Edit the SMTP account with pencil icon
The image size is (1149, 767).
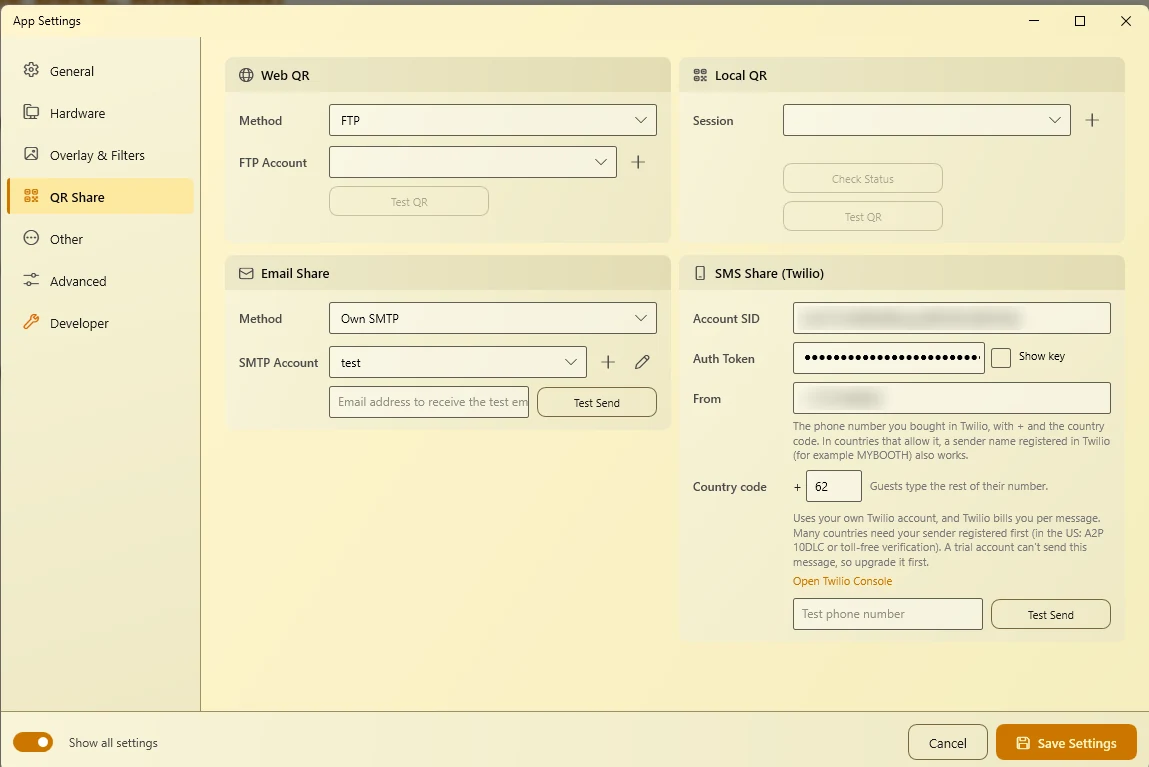[642, 362]
